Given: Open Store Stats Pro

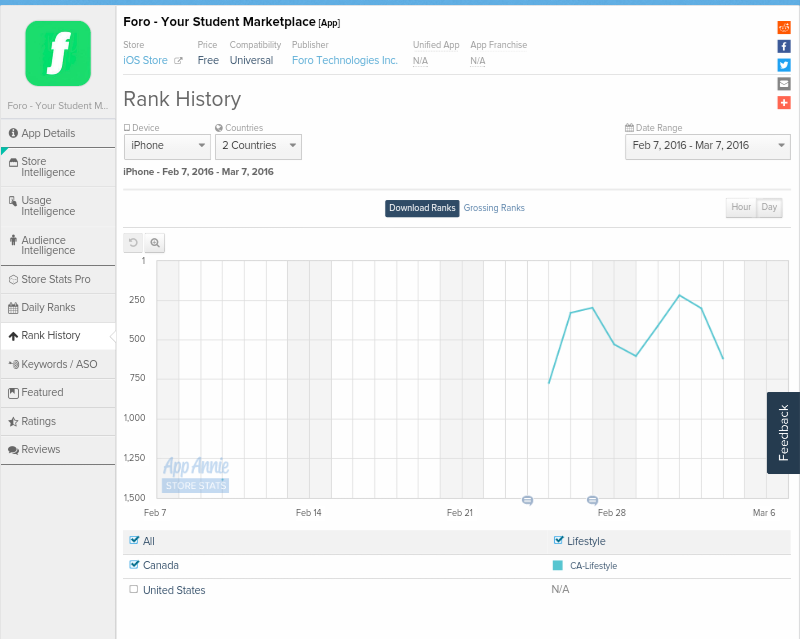Looking at the screenshot, I should pyautogui.click(x=58, y=279).
